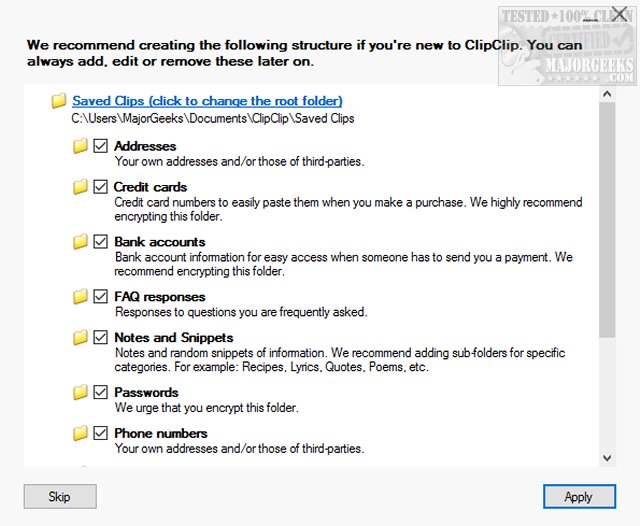Uncheck the Passwords folder checkbox

pyautogui.click(x=100, y=393)
